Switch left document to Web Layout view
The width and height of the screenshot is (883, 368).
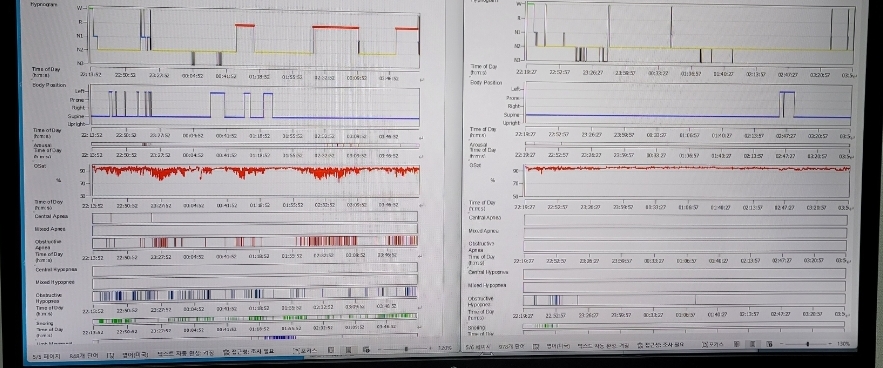tap(366, 350)
